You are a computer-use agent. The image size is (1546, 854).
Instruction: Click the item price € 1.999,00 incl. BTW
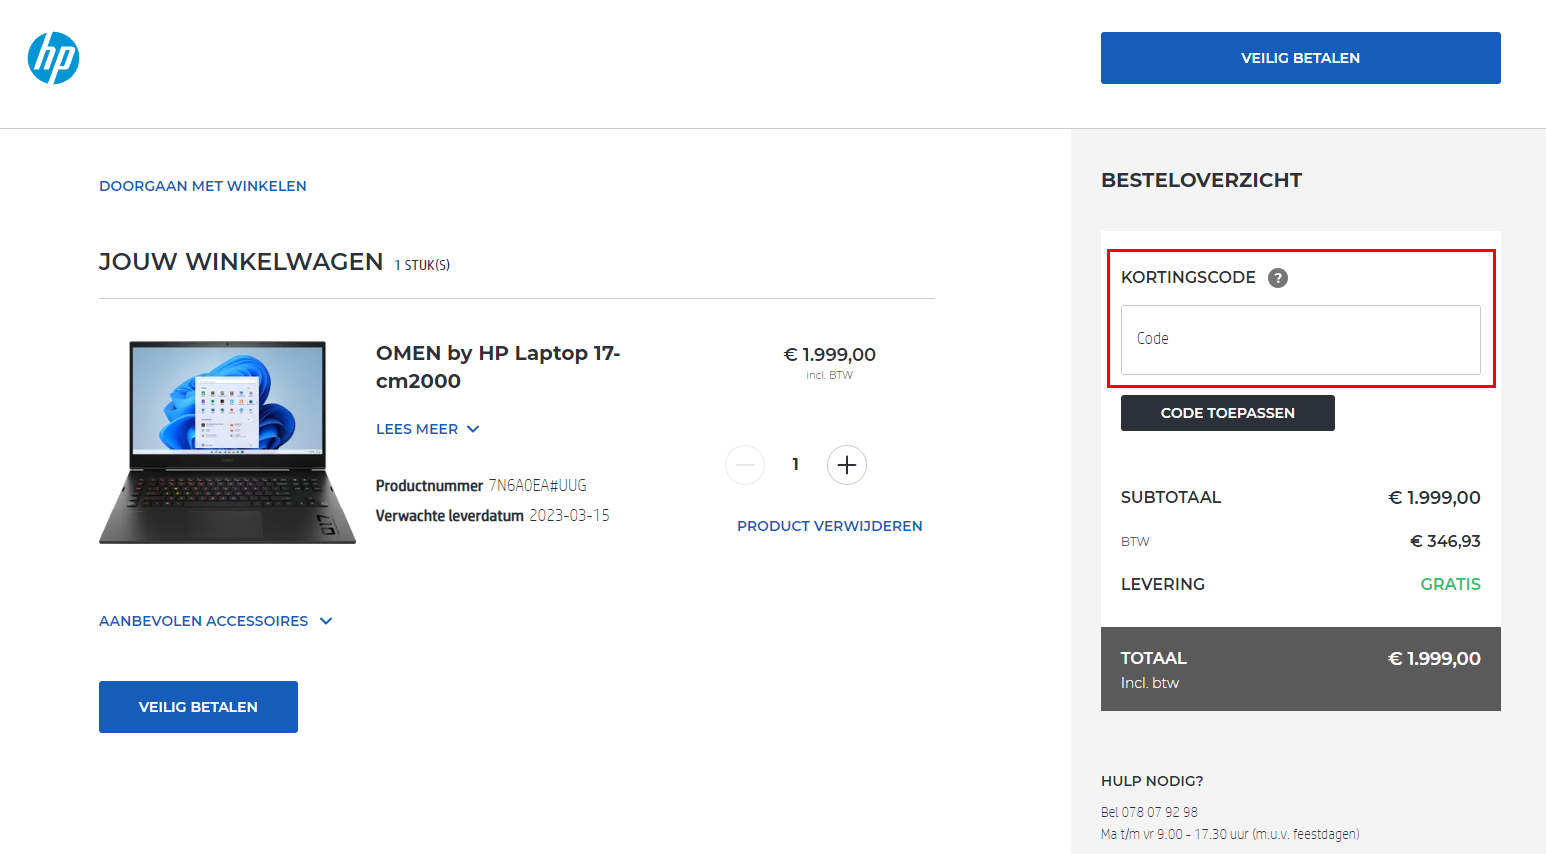pos(830,362)
